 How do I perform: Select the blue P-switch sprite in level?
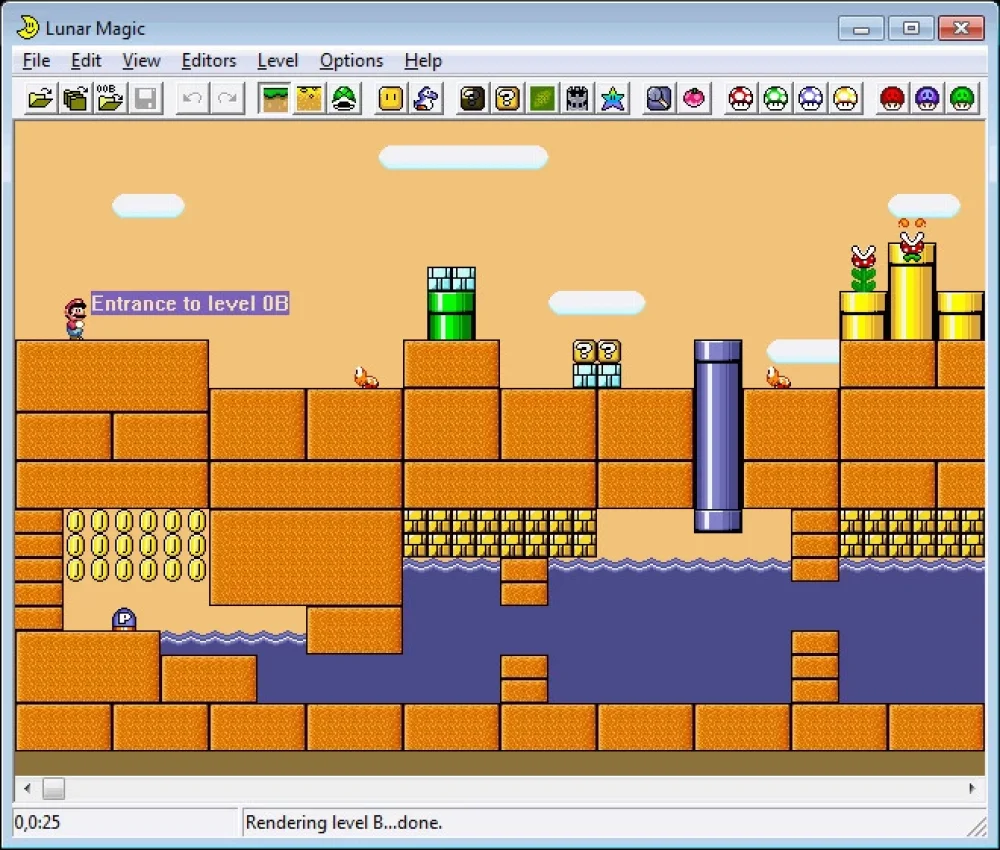coord(124,619)
